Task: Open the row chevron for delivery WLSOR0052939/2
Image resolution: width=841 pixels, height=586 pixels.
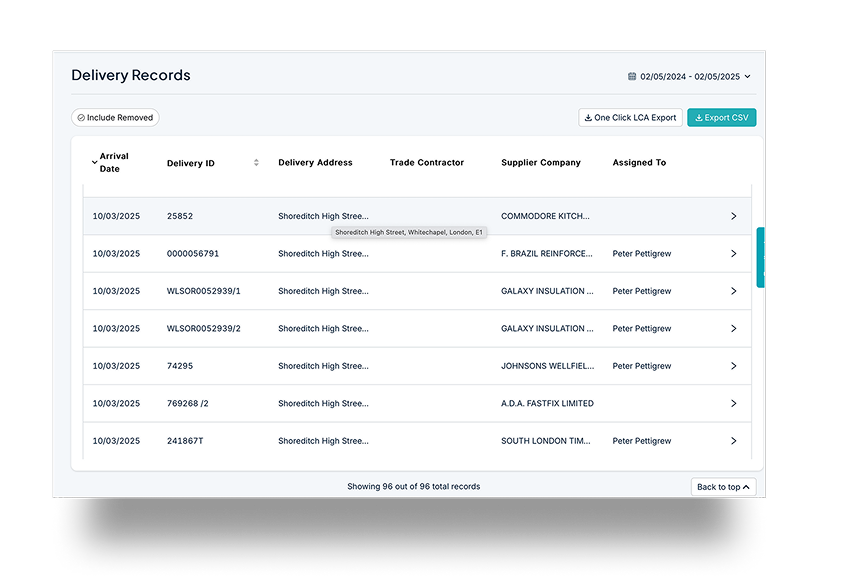Action: click(733, 329)
